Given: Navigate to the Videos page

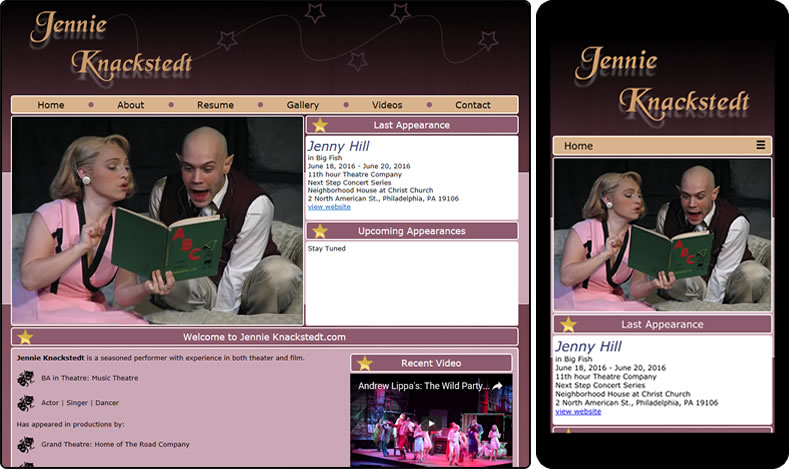Looking at the screenshot, I should pos(387,105).
